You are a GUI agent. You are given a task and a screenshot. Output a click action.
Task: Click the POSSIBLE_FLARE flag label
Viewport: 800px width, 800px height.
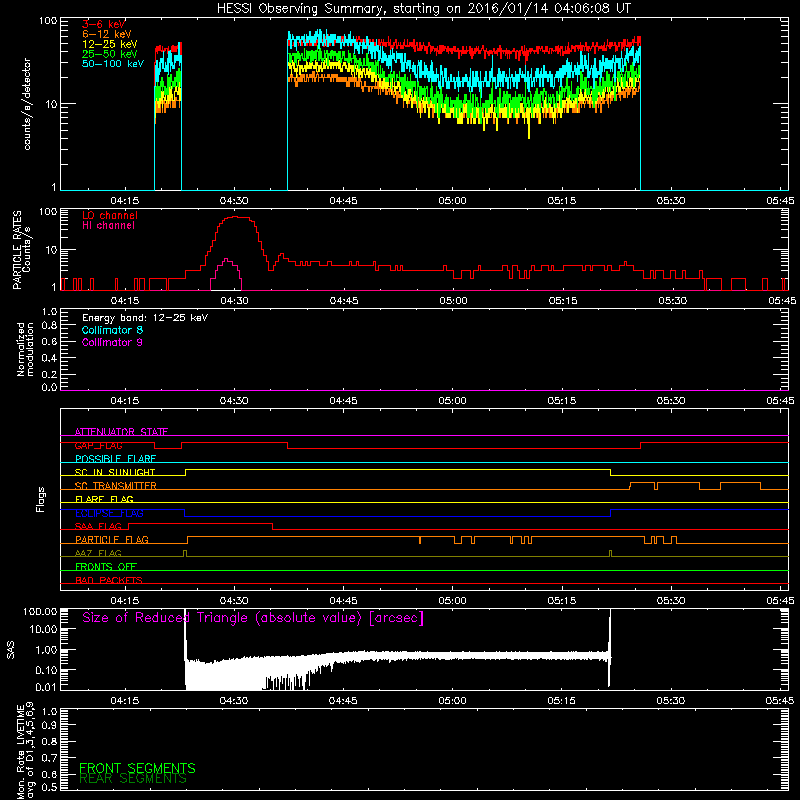coord(115,459)
